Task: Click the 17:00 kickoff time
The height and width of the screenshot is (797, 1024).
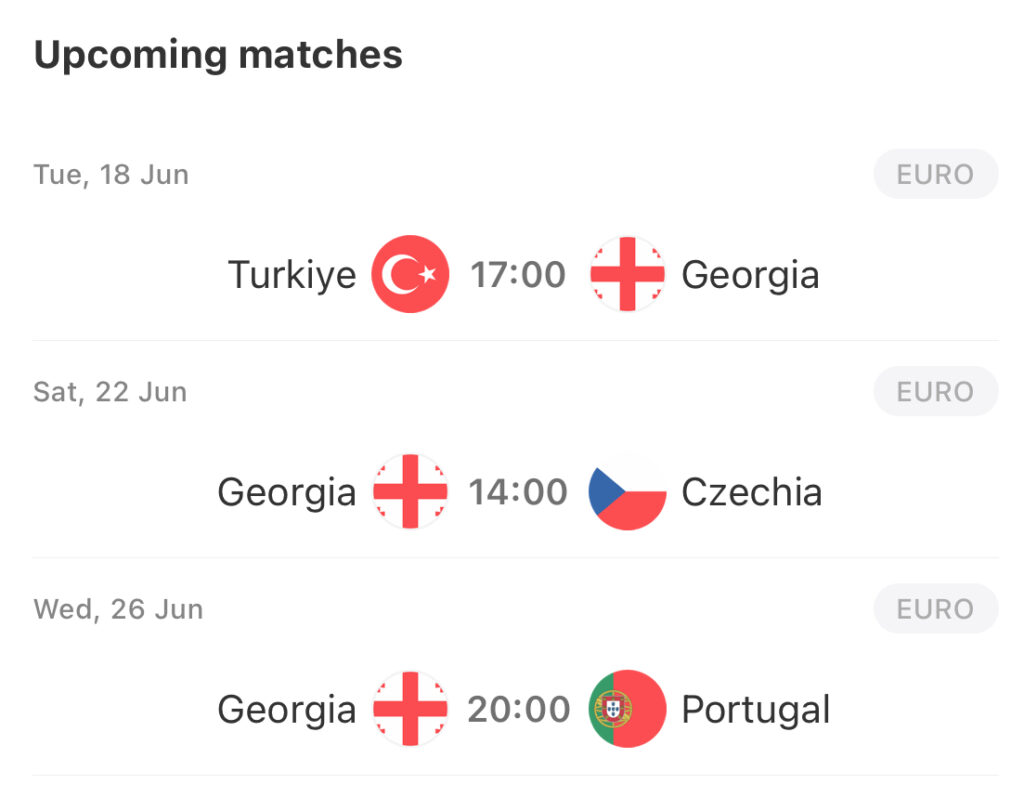Action: pos(518,274)
